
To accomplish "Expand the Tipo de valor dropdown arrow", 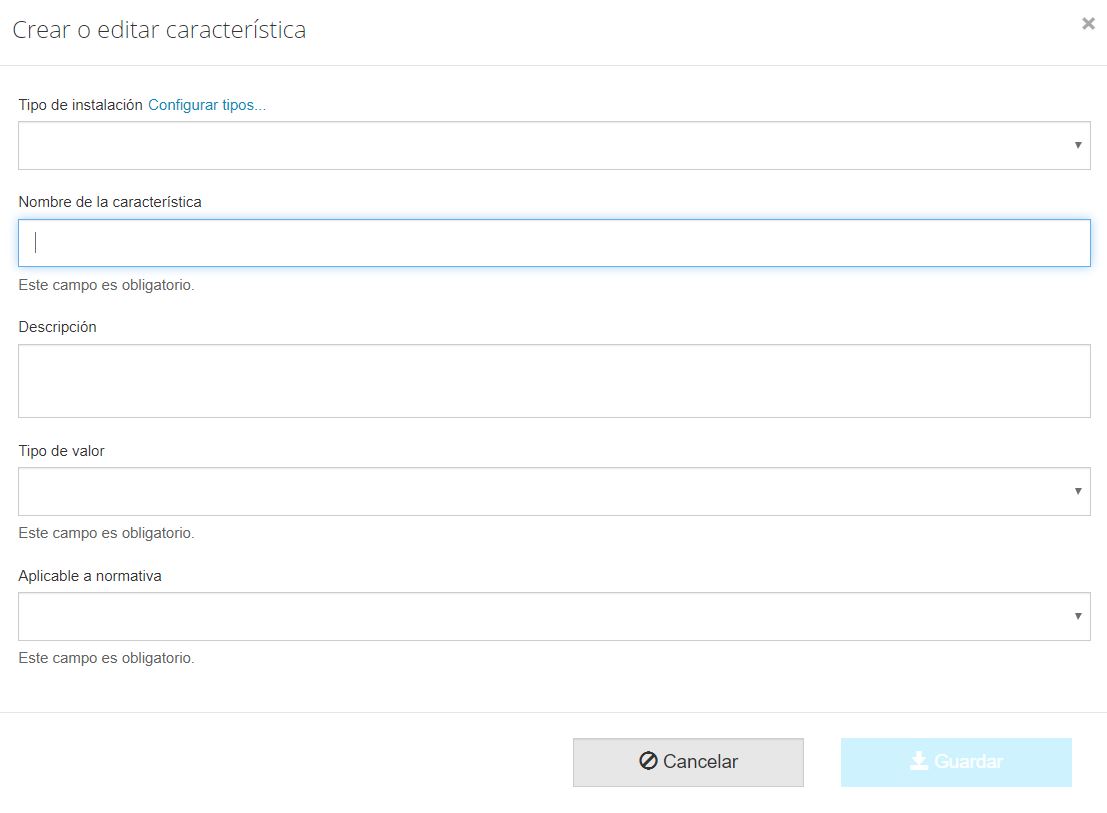I will click(x=1078, y=491).
